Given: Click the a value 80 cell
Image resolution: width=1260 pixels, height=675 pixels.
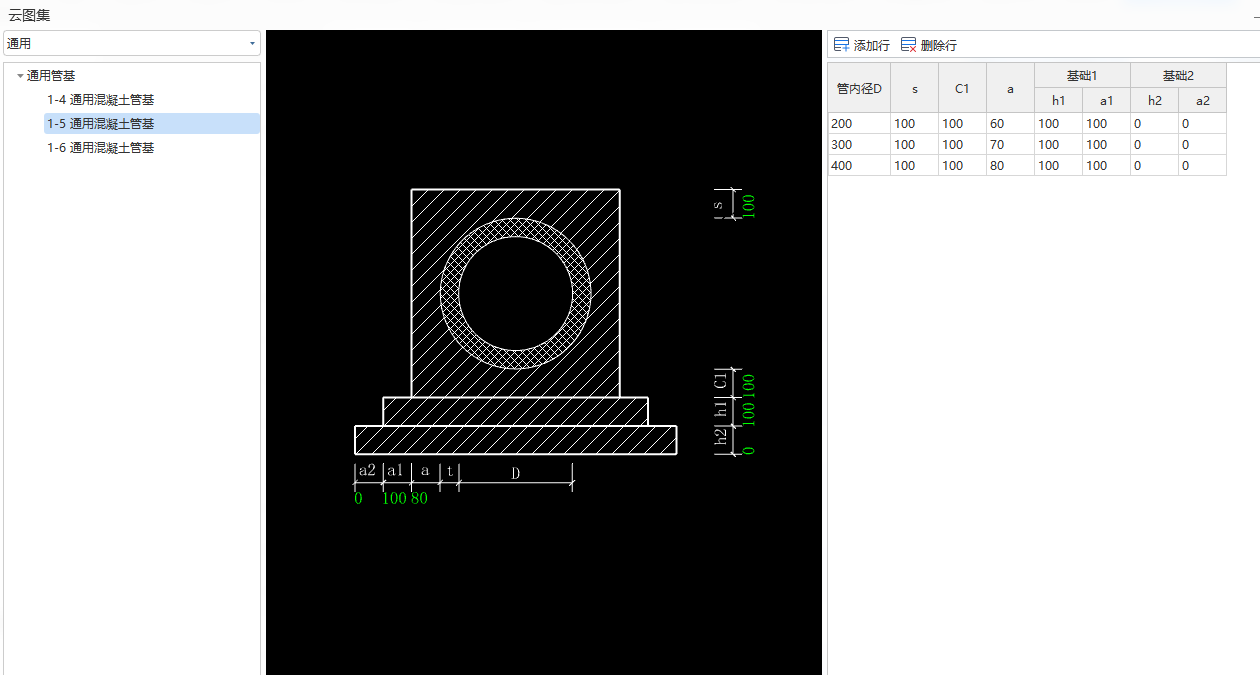Looking at the screenshot, I should pyautogui.click(x=1010, y=166).
